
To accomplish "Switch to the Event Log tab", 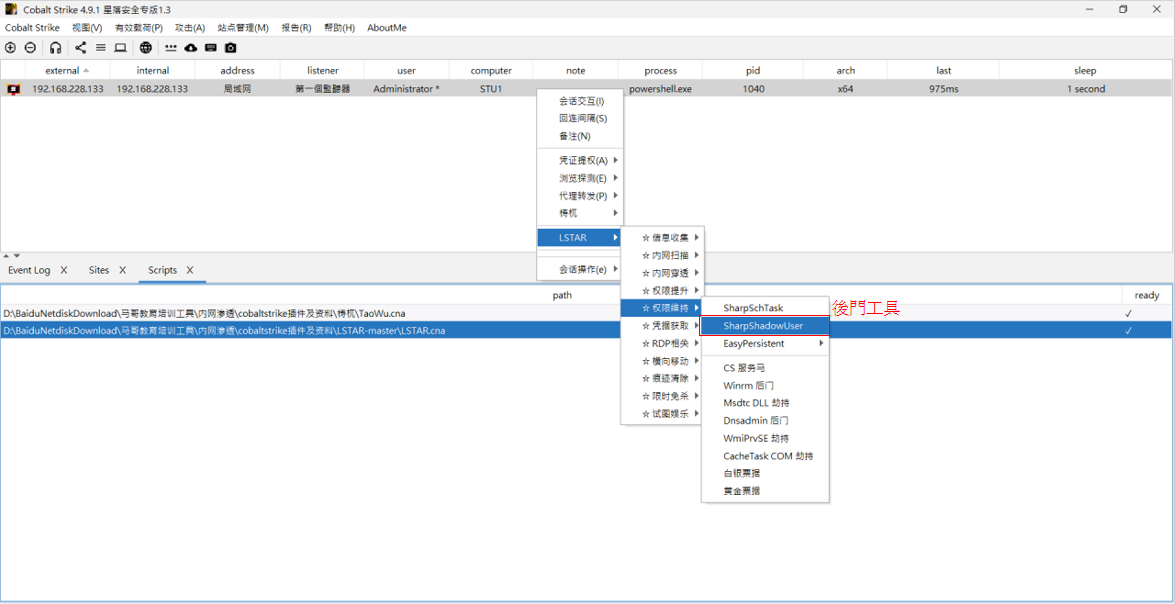I will coord(29,270).
